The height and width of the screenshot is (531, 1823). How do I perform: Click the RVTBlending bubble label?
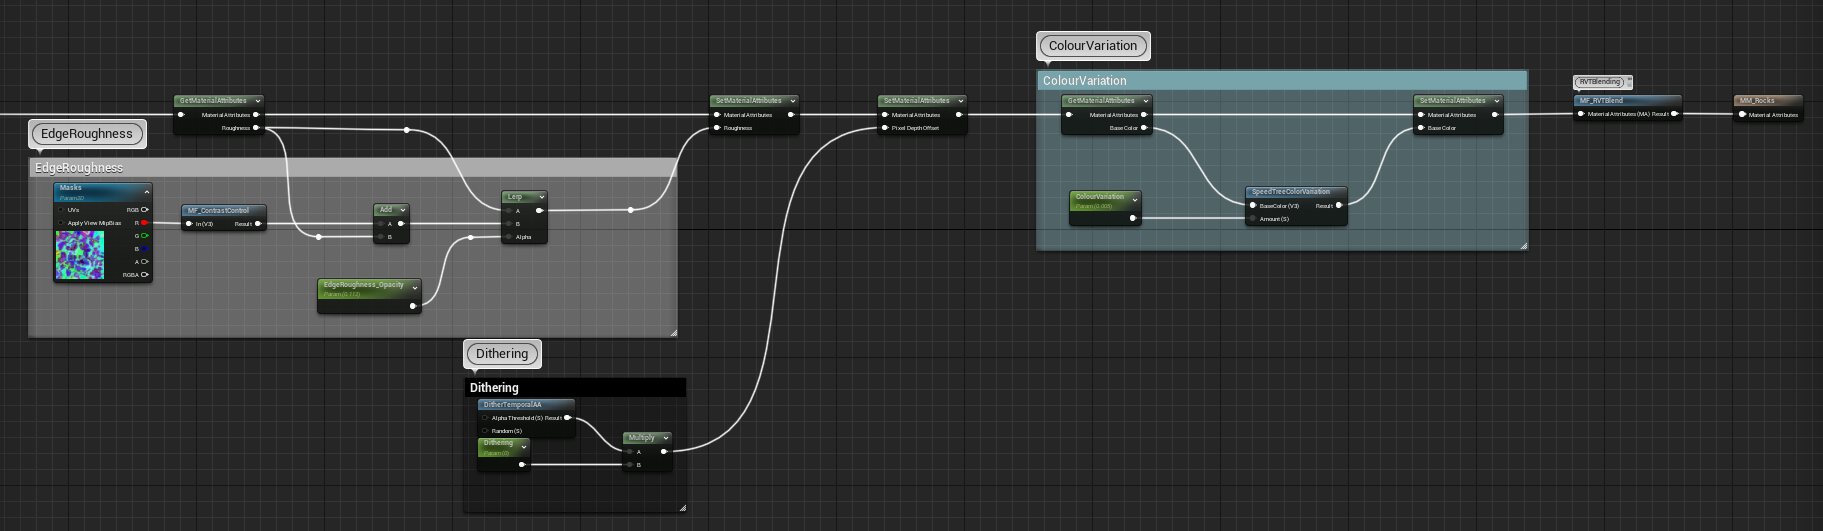point(1600,82)
